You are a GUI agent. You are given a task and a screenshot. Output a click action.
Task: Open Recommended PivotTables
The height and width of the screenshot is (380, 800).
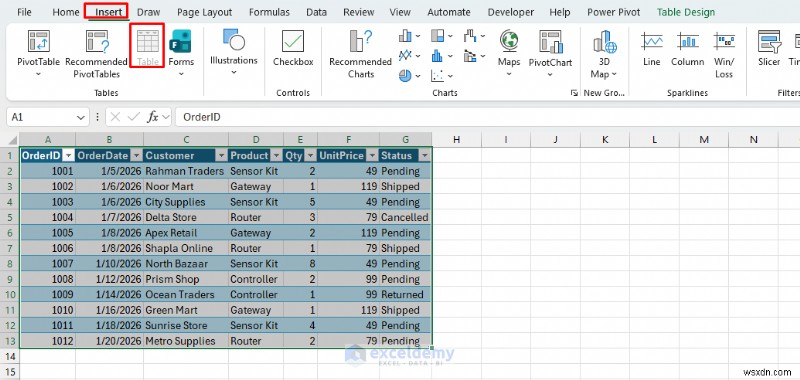[x=96, y=55]
